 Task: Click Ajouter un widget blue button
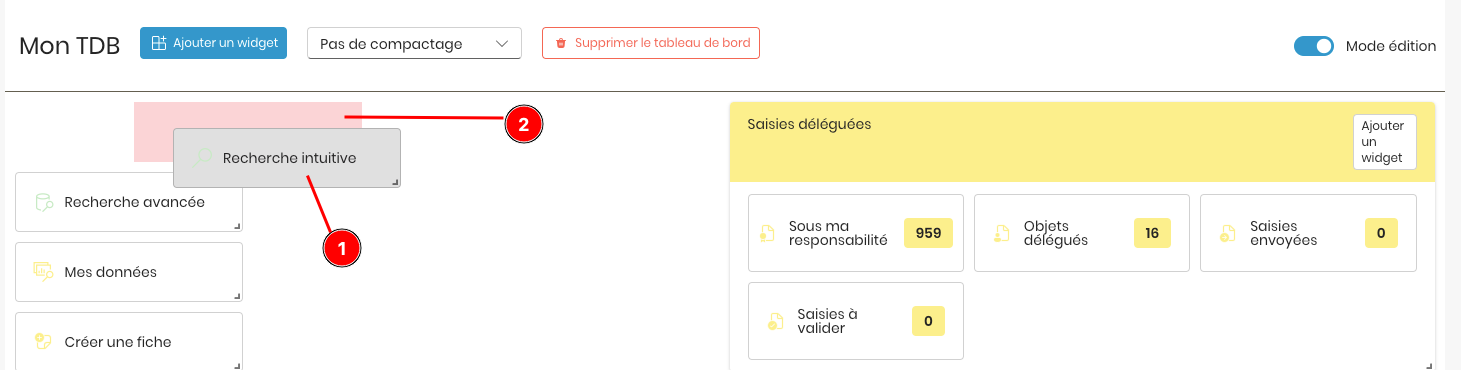(214, 43)
